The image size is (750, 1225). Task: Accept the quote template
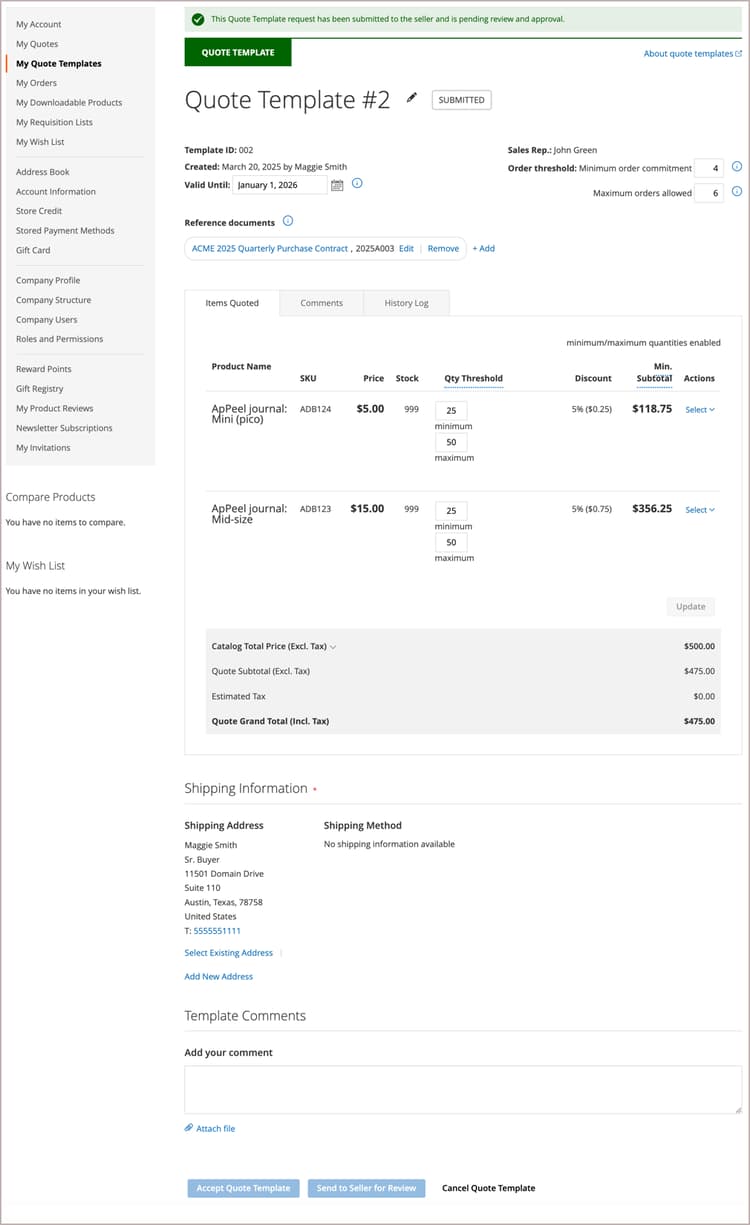243,1188
